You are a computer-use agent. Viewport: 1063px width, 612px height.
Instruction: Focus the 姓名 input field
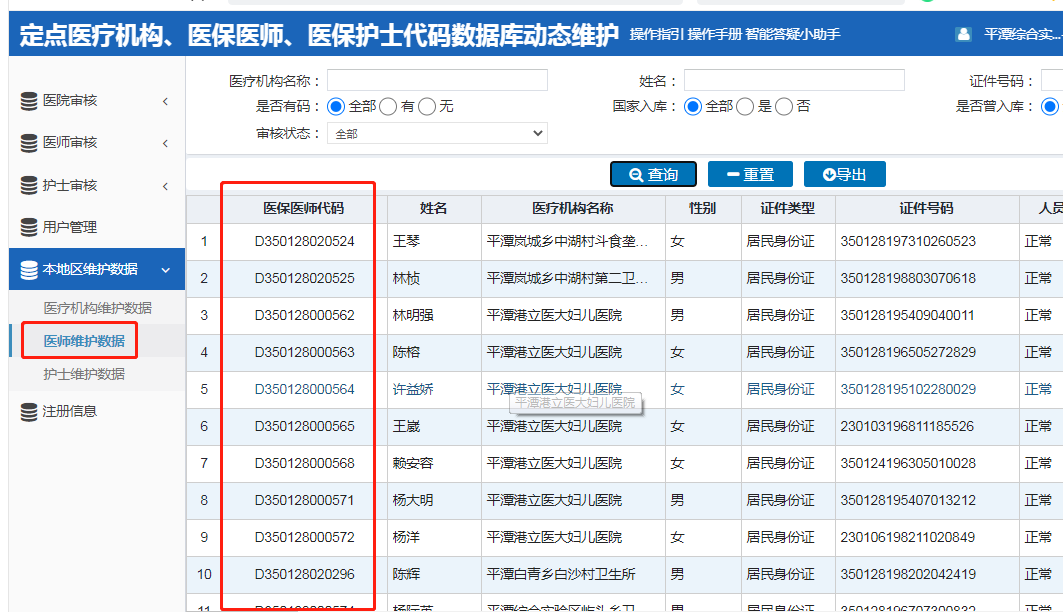794,80
